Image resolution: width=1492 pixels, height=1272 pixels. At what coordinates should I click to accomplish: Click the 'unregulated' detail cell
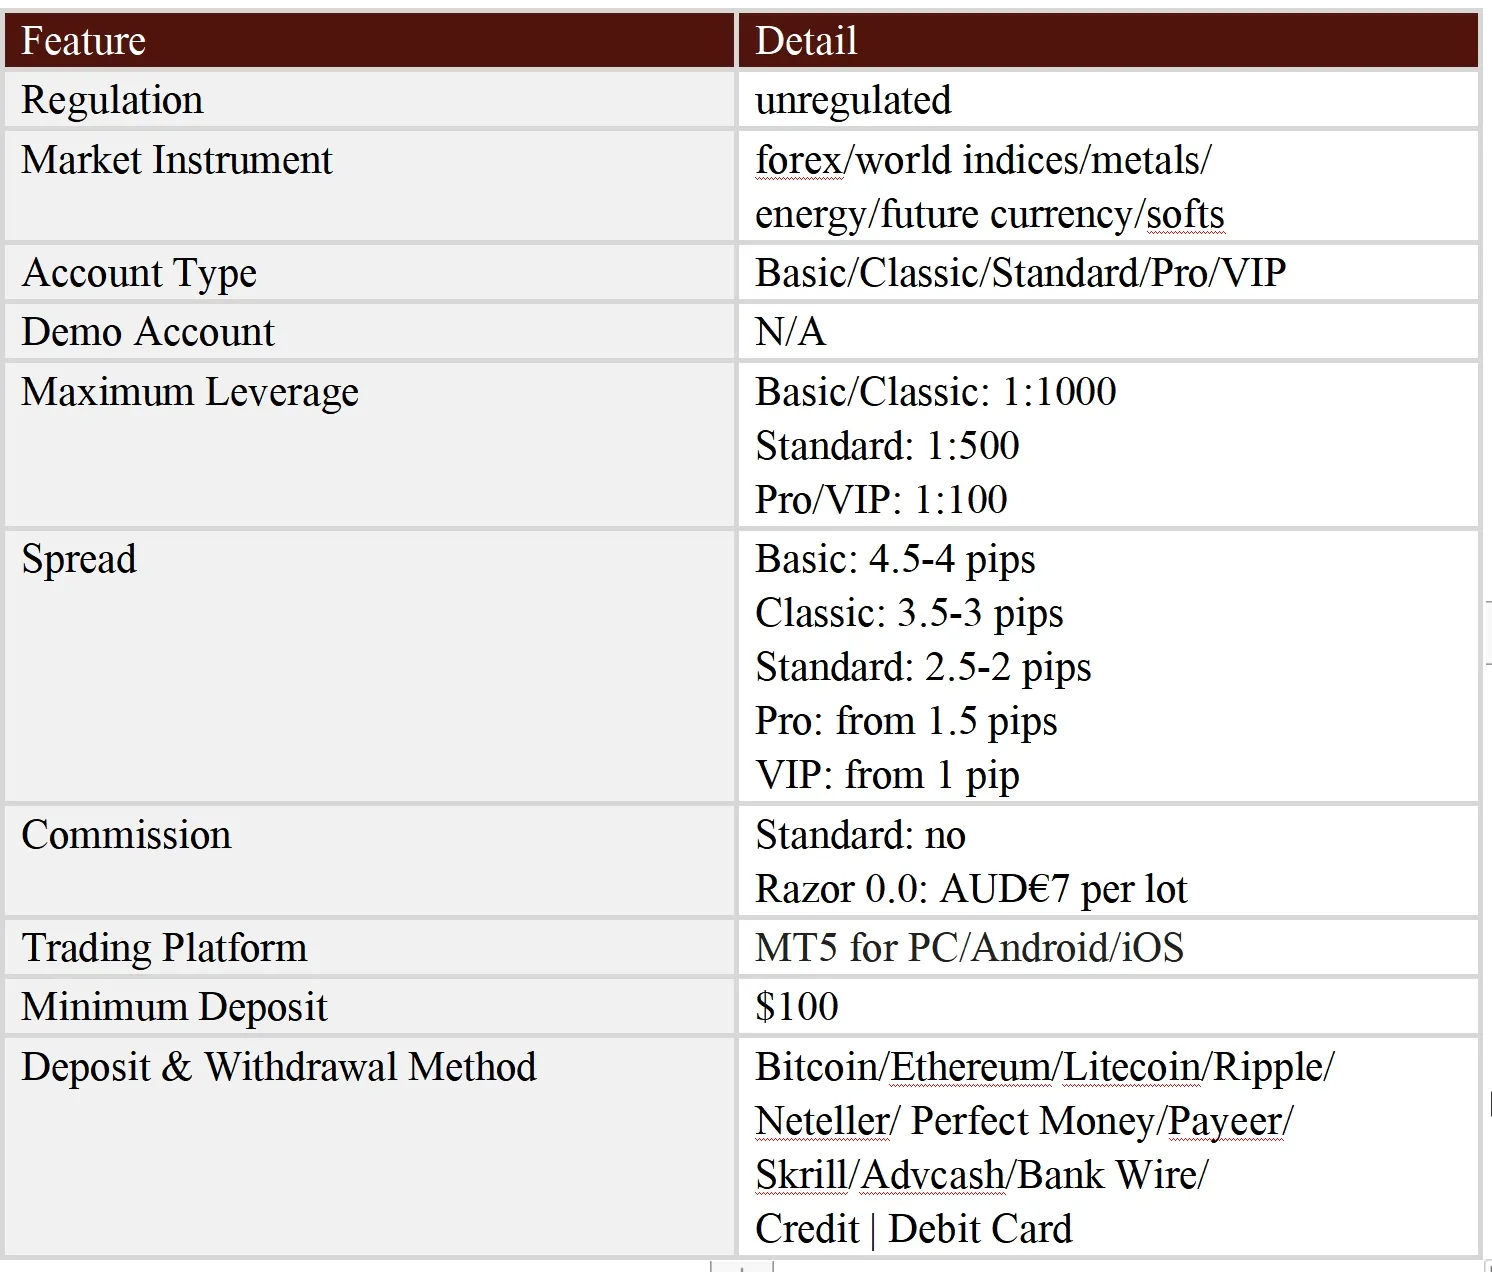[x=1108, y=100]
